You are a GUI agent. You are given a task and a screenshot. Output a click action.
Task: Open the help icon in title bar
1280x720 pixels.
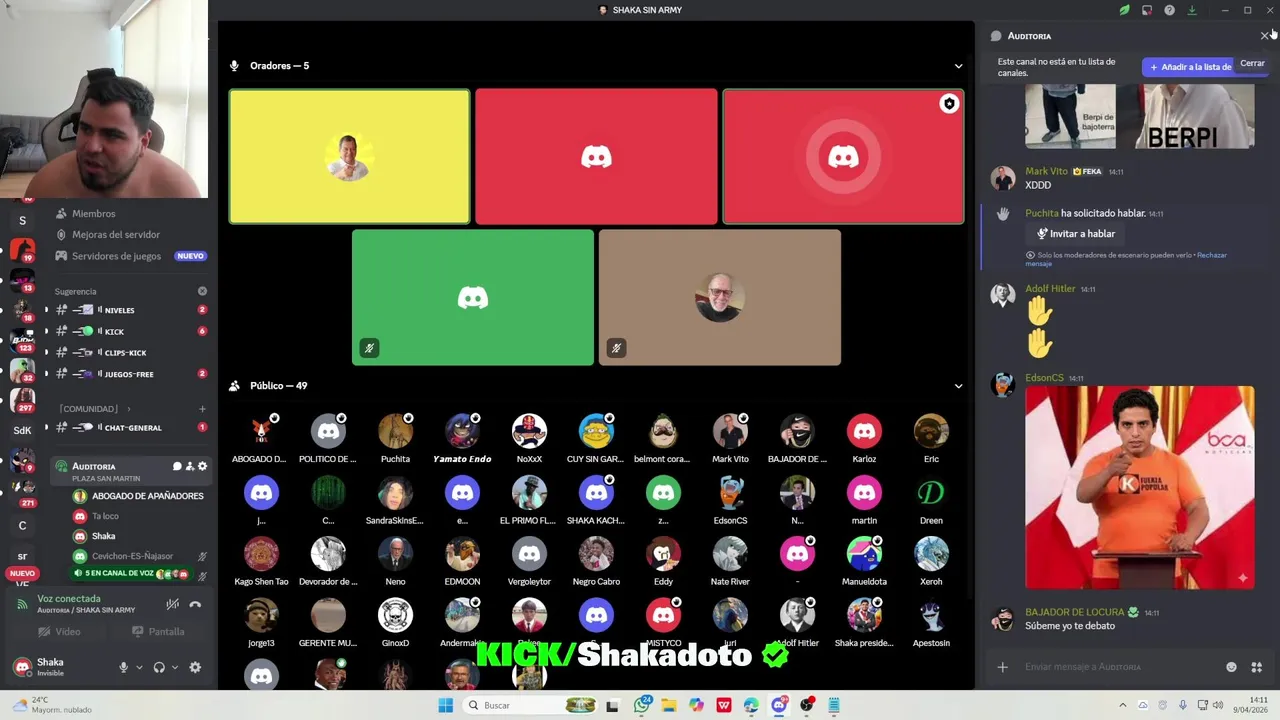[1169, 10]
